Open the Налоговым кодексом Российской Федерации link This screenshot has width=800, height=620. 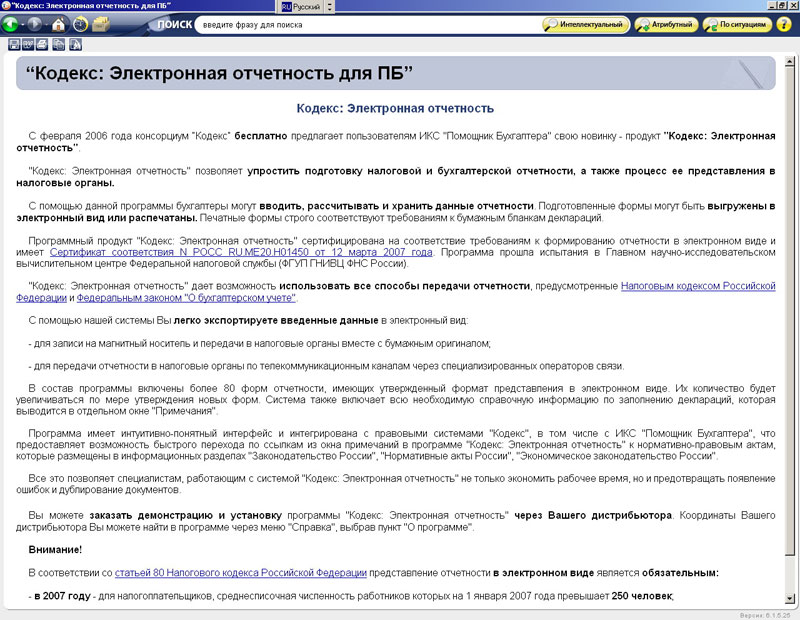pos(697,285)
